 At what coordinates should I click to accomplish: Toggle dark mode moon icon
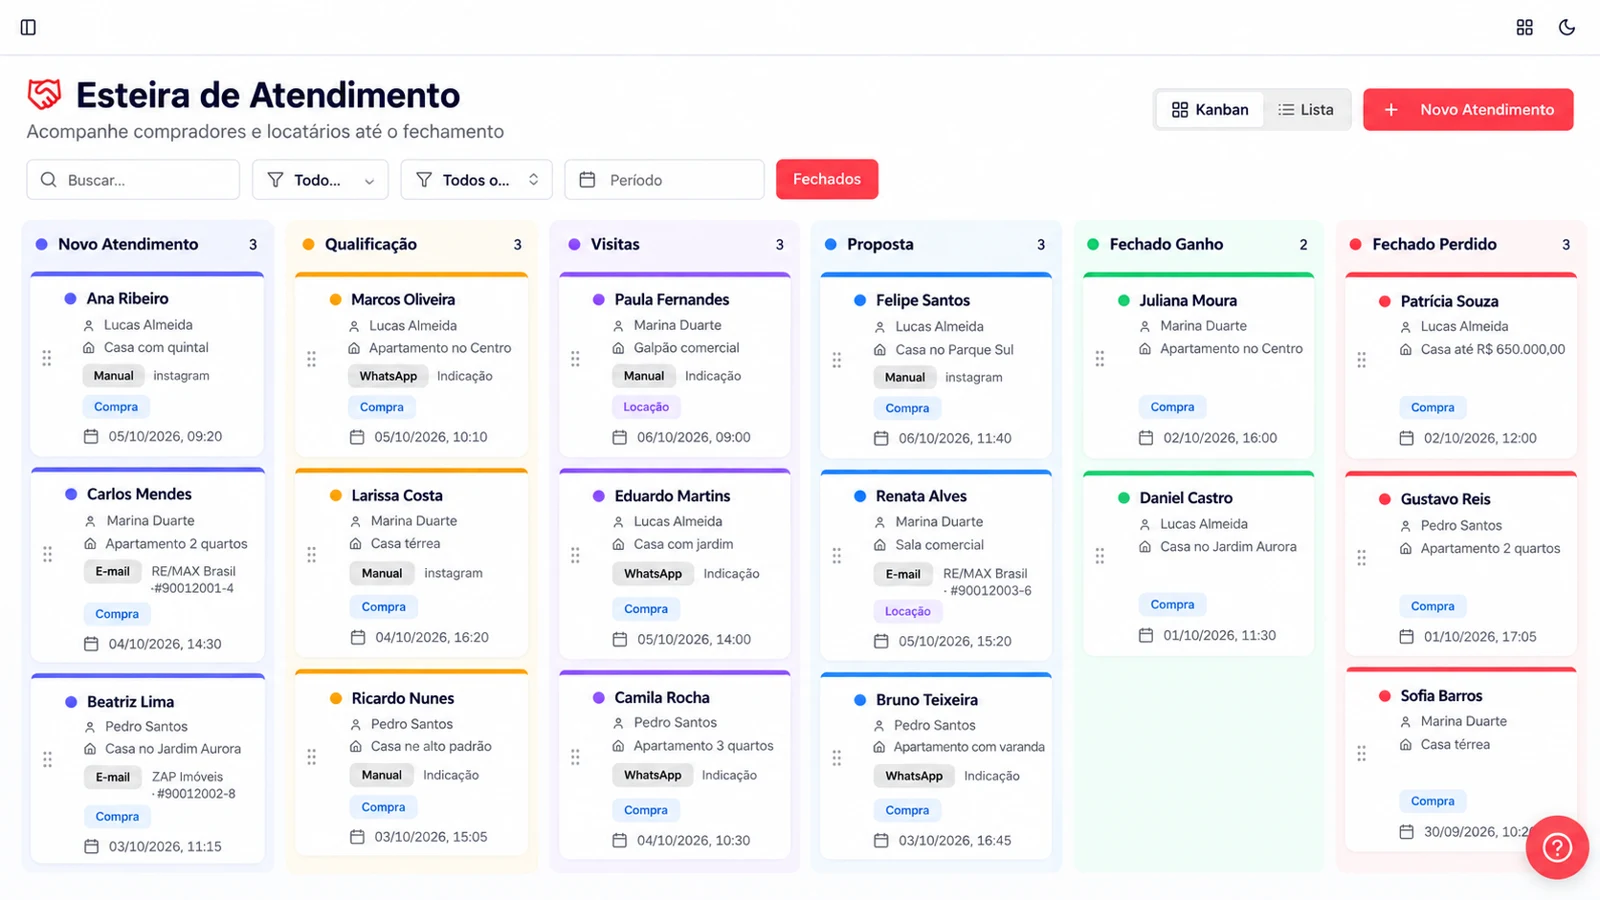[x=1567, y=27]
